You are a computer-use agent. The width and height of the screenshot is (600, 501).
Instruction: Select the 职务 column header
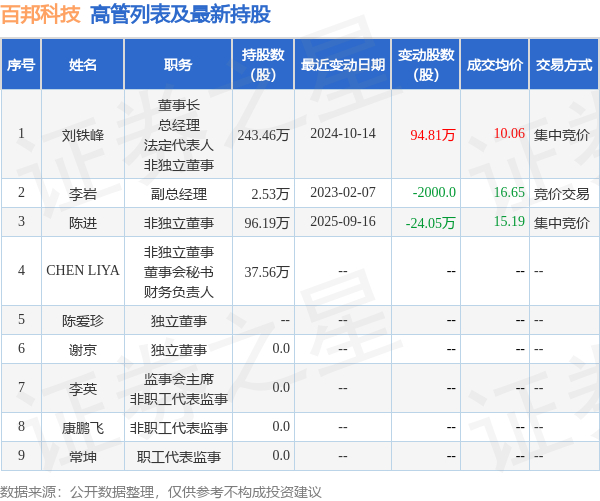pos(178,65)
